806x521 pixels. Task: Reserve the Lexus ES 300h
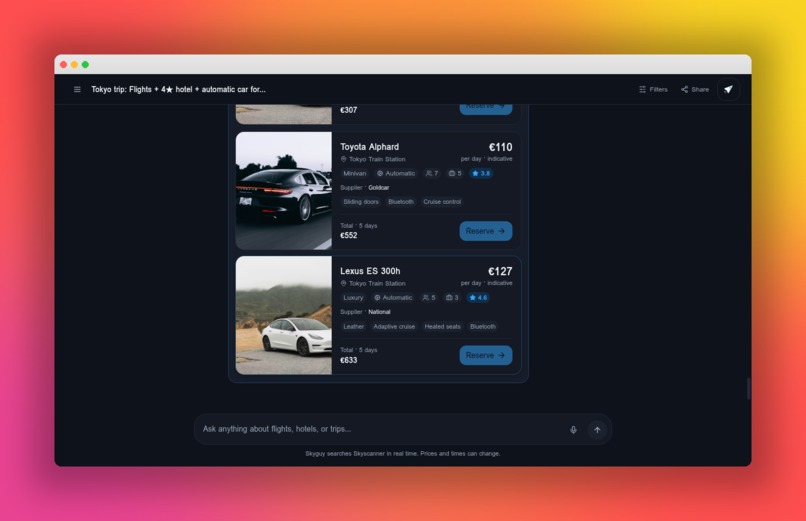click(486, 356)
